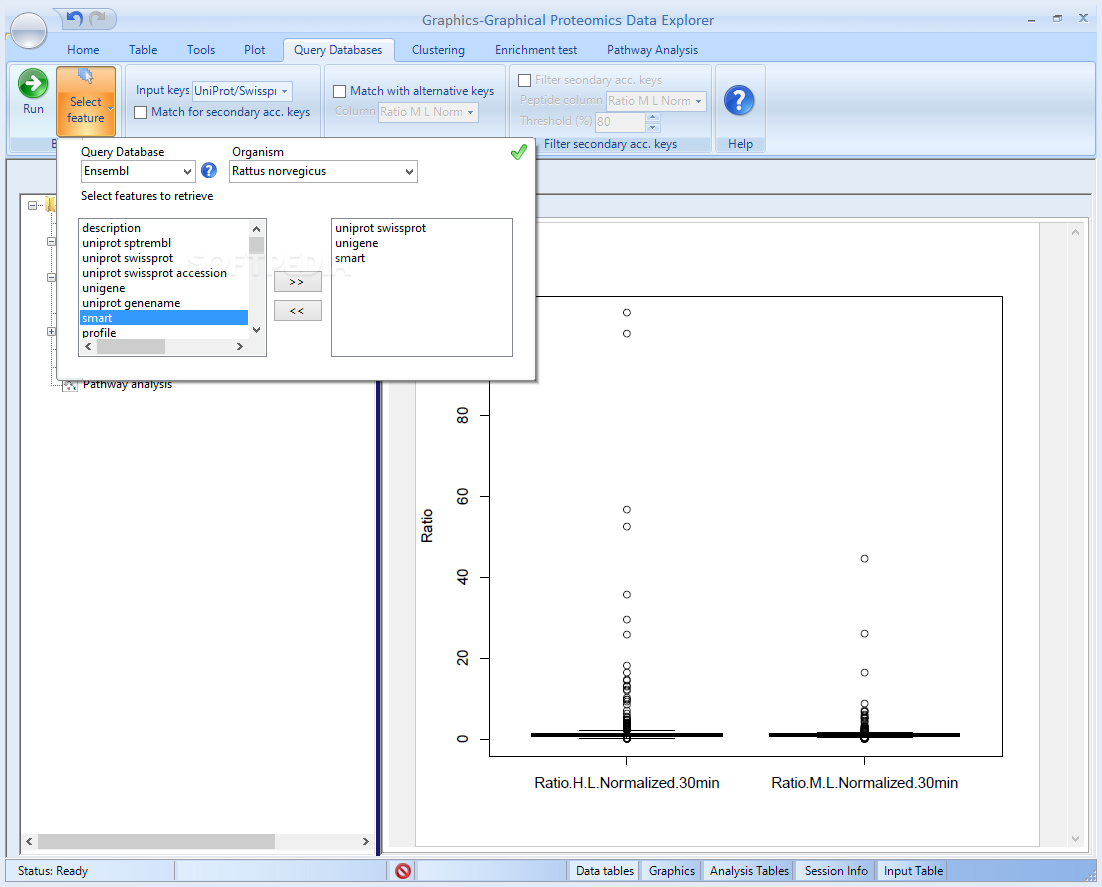Screen dimensions: 1102x887
Task: Click feature list horizontal scrollbar right arrow
Action: (240, 347)
